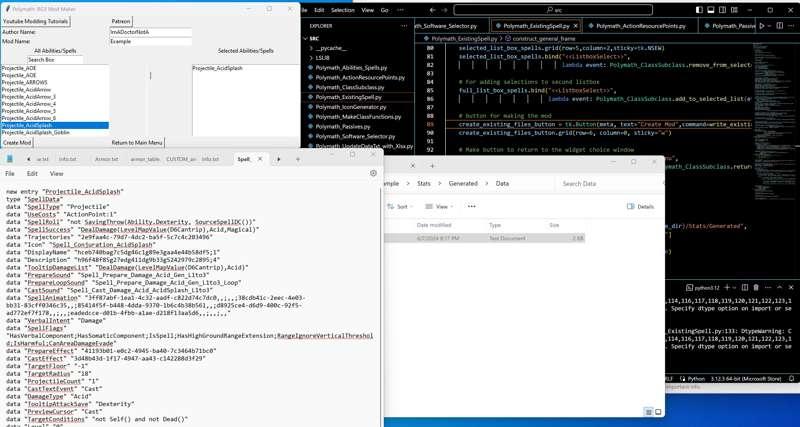Show next Notepad tabs with the right arrow
800x427 pixels.
pyautogui.click(x=279, y=159)
